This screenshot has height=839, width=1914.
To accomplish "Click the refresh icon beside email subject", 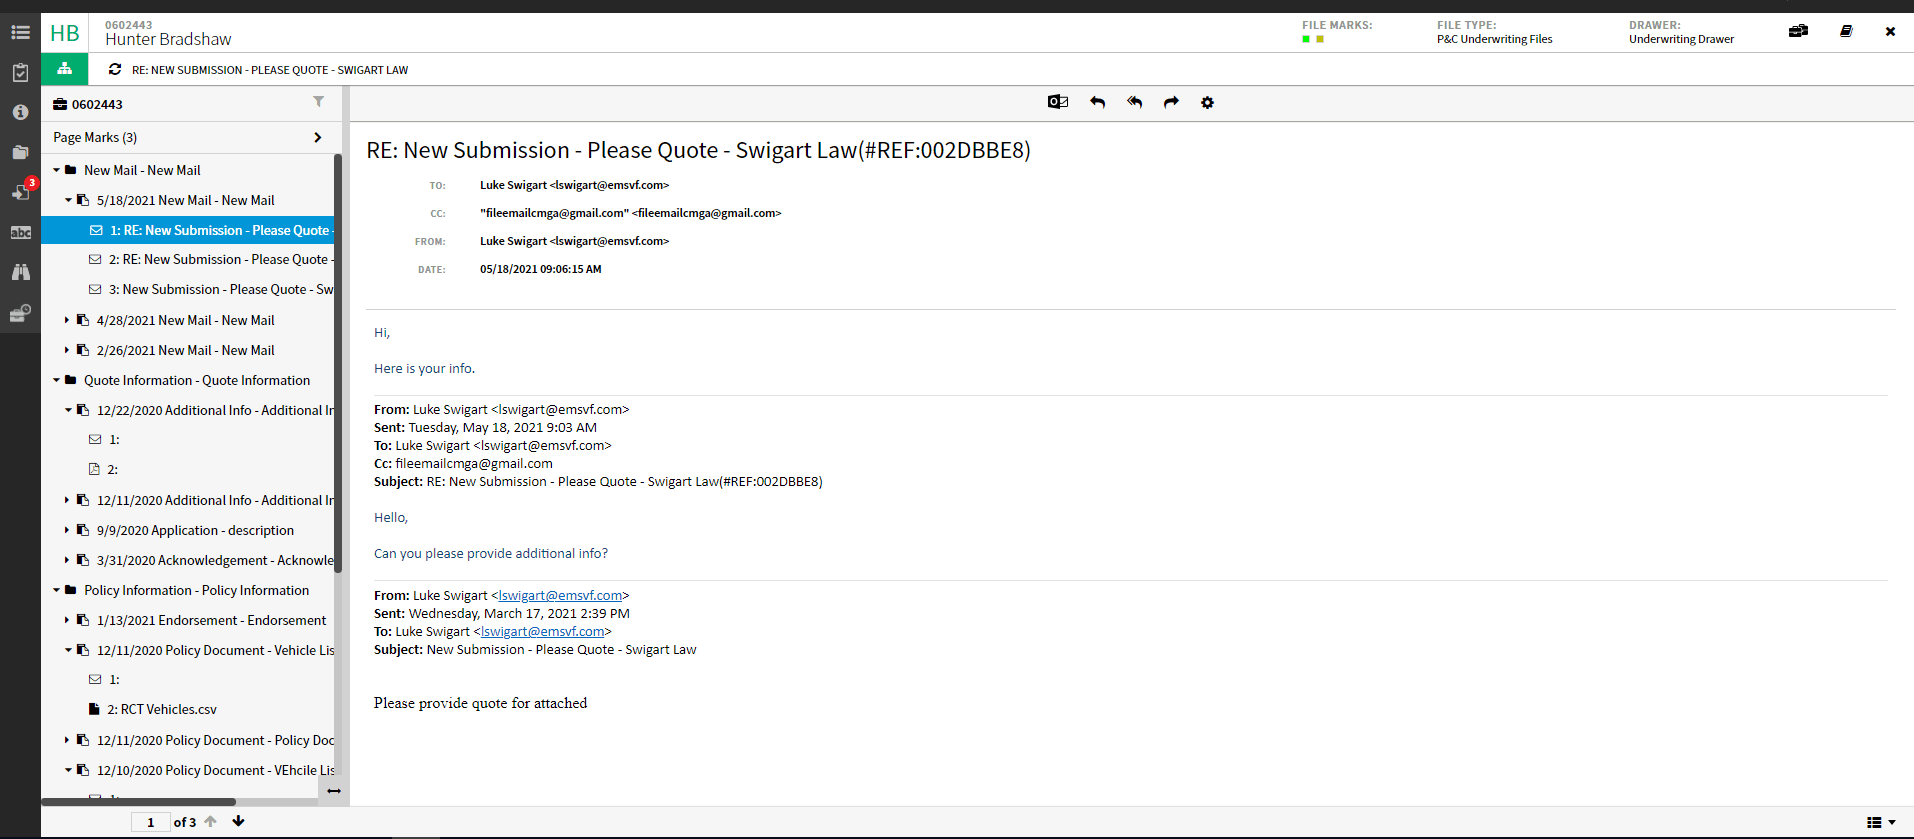I will [x=115, y=69].
